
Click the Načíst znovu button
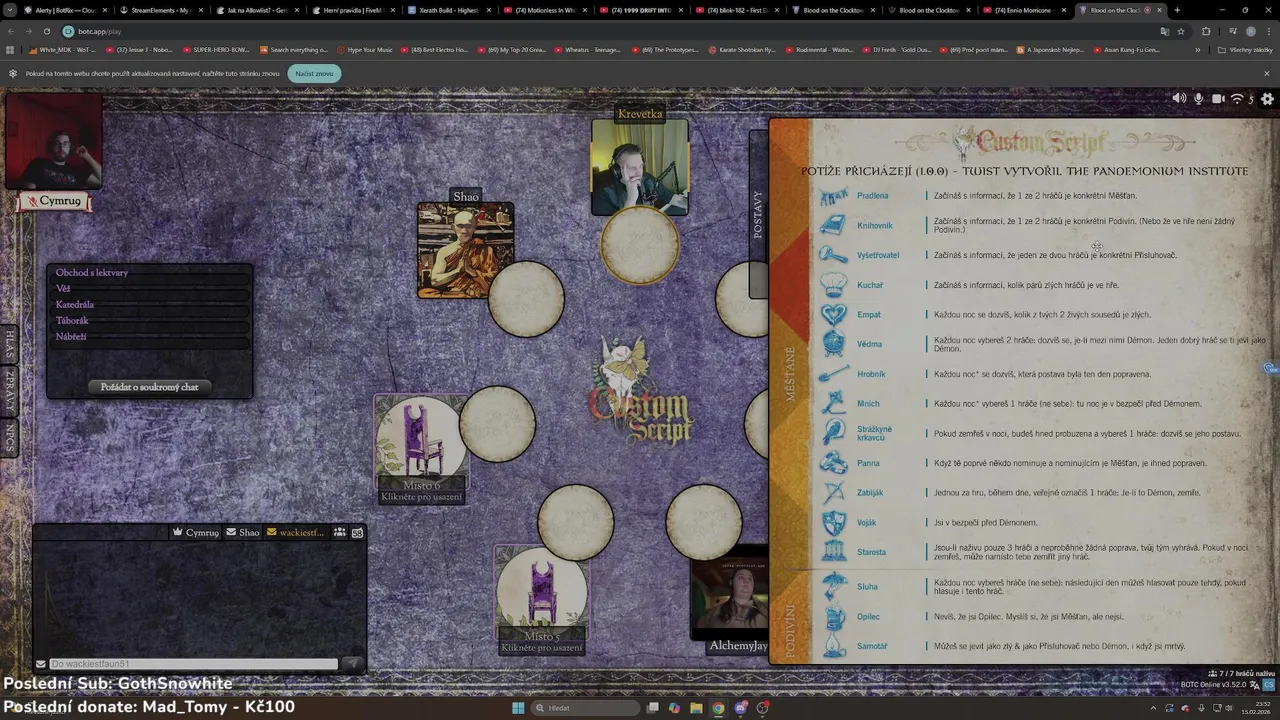click(314, 73)
